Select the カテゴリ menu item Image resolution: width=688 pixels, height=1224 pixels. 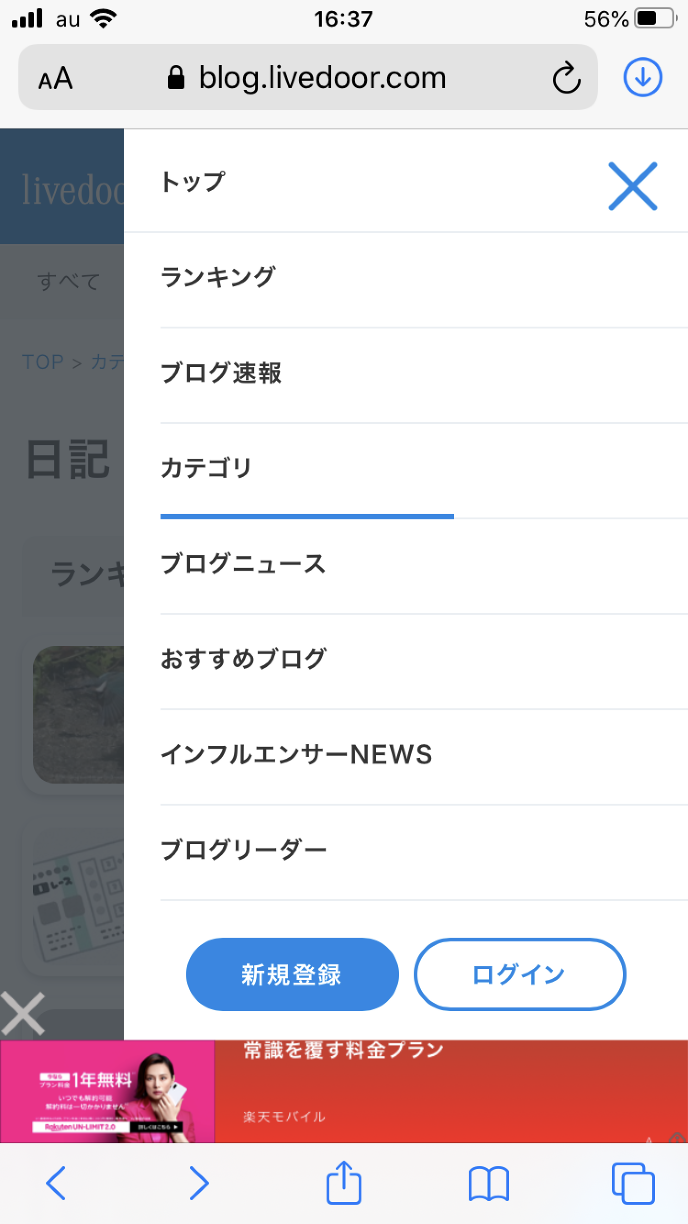tap(207, 468)
